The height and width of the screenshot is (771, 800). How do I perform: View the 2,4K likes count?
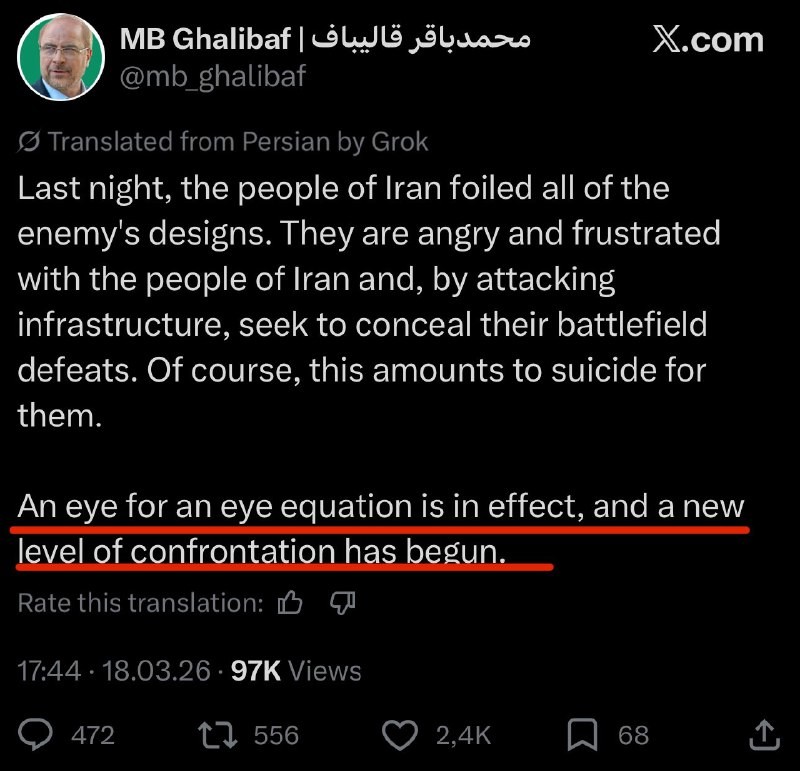click(464, 736)
